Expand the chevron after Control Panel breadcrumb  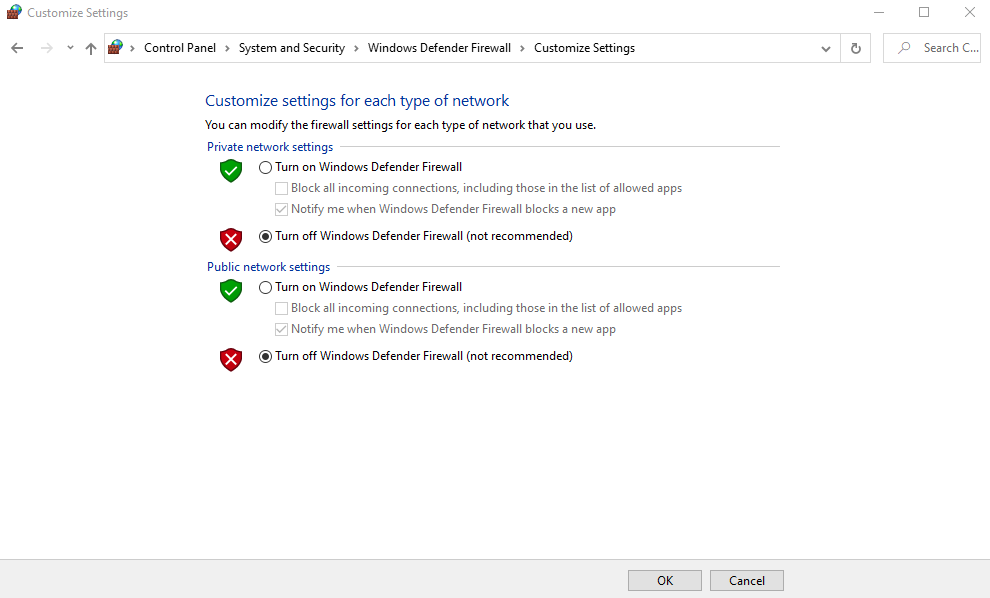pos(227,48)
